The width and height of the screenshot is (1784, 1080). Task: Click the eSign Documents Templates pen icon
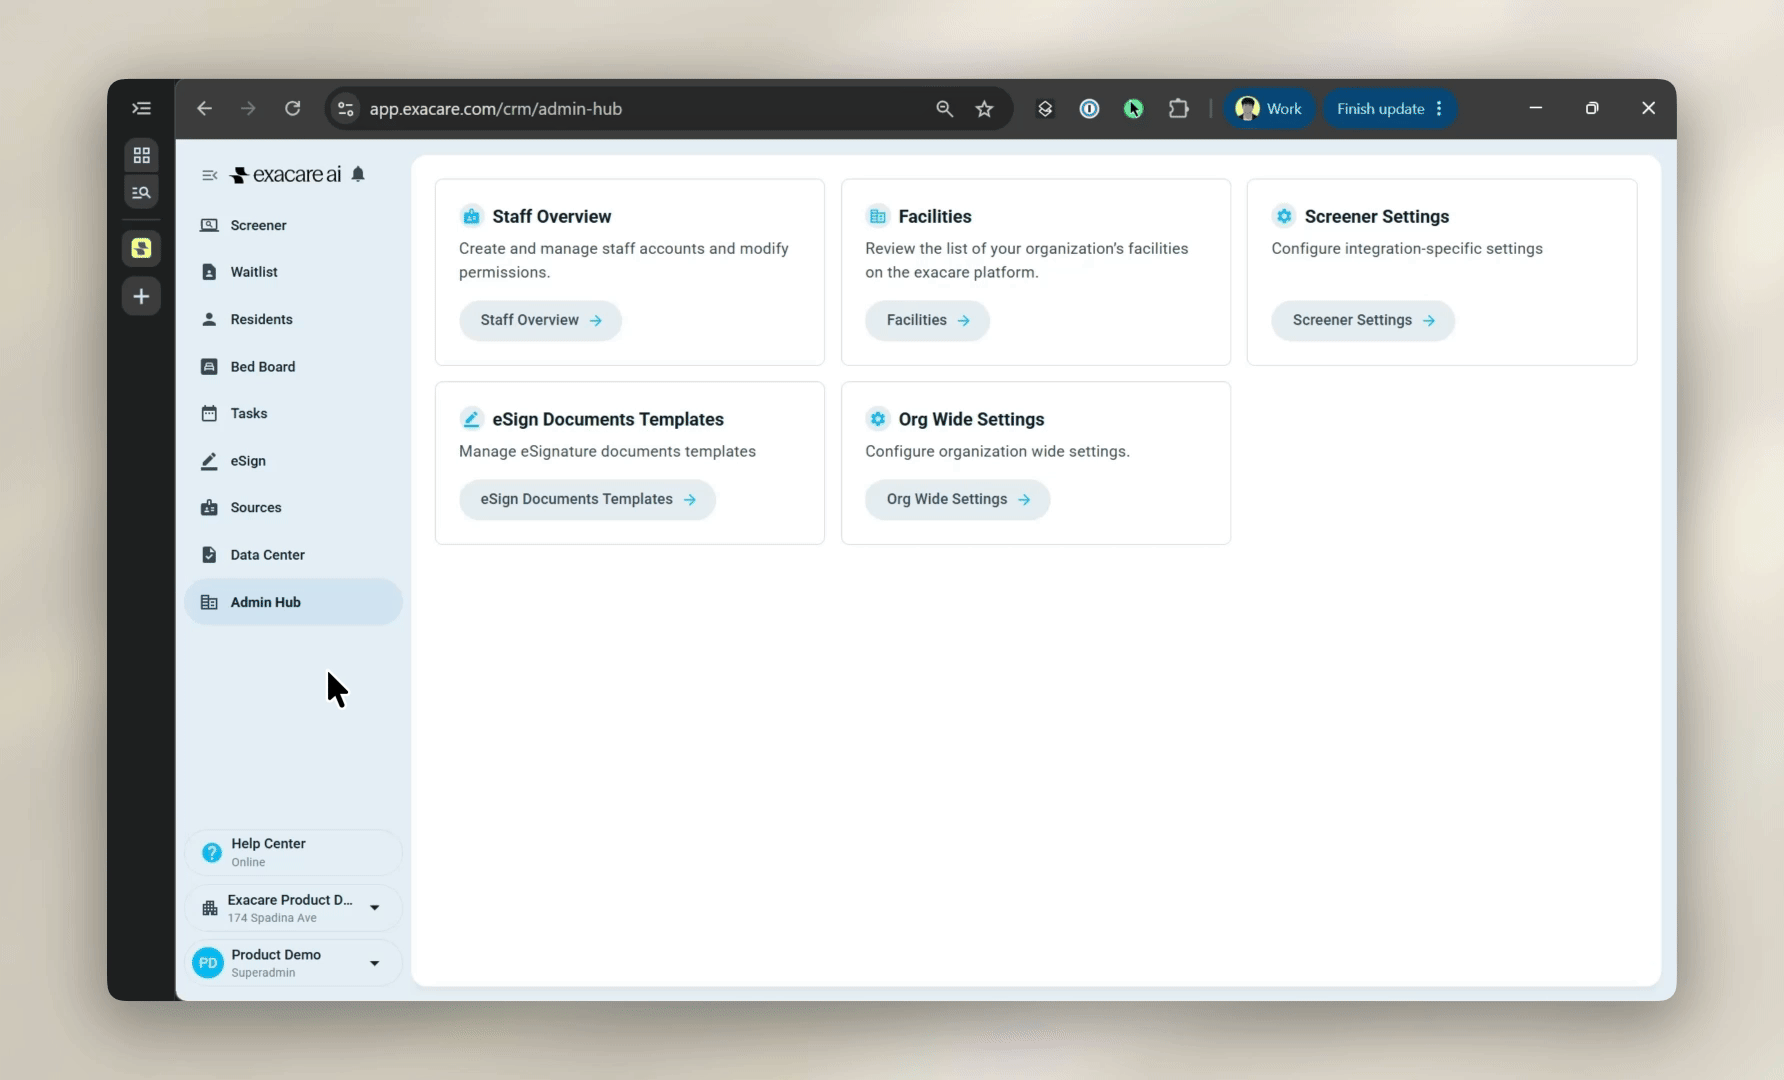pos(471,419)
